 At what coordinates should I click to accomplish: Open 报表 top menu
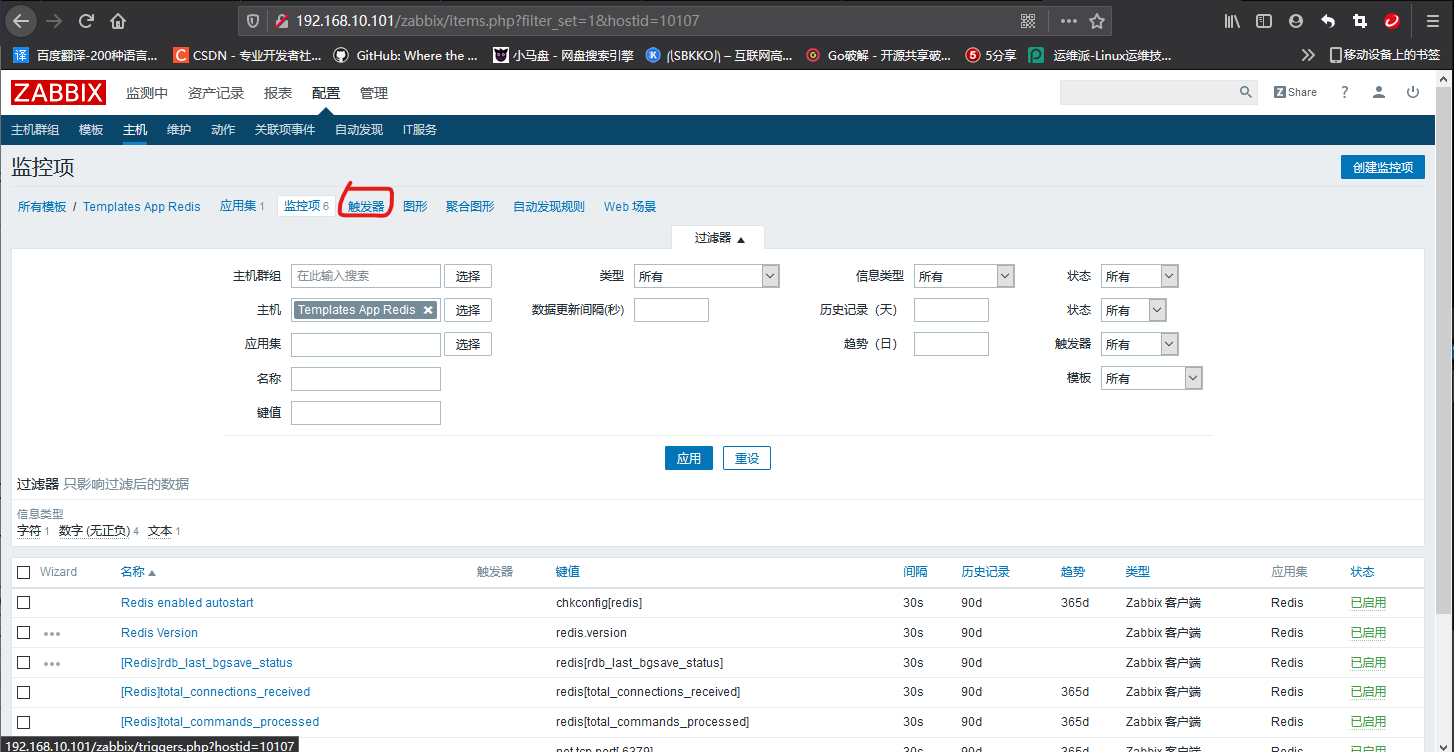(278, 93)
